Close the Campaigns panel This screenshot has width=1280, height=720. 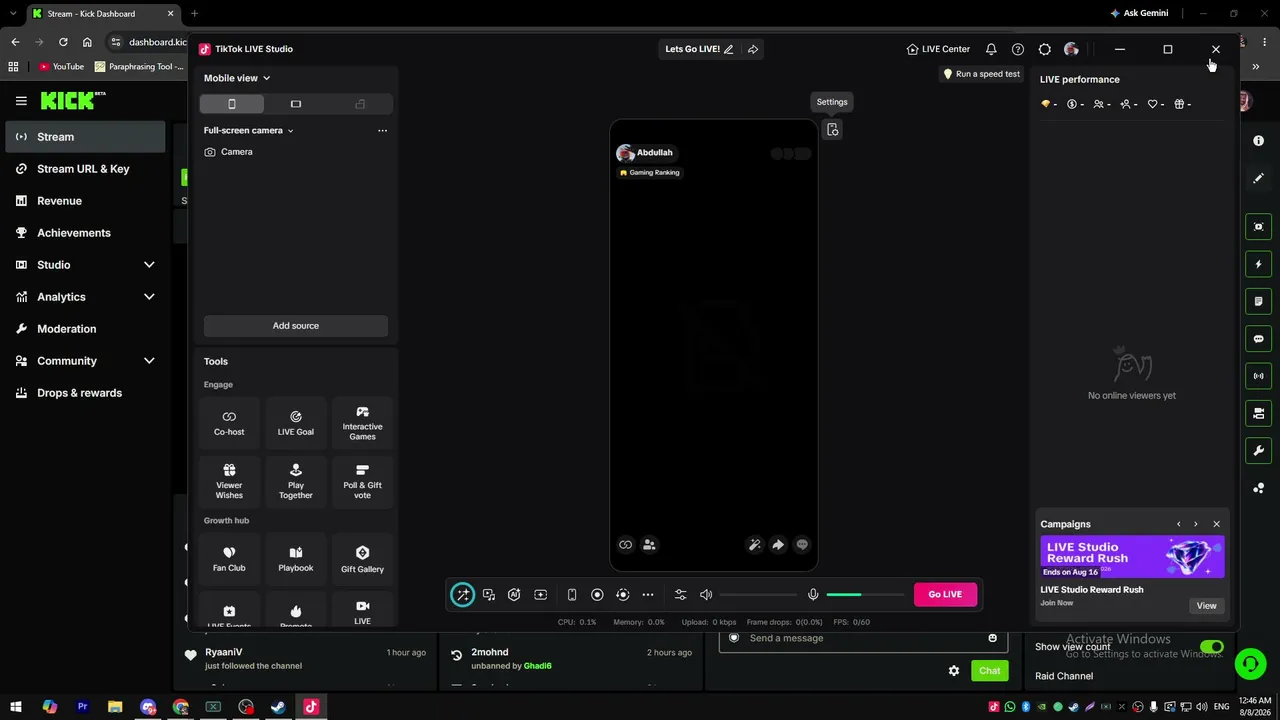[1216, 524]
